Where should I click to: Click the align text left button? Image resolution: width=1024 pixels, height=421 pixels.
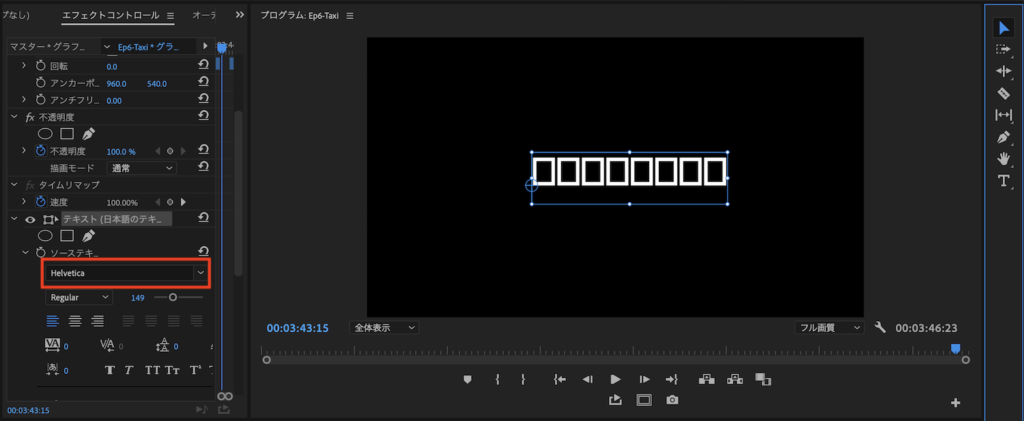(53, 321)
